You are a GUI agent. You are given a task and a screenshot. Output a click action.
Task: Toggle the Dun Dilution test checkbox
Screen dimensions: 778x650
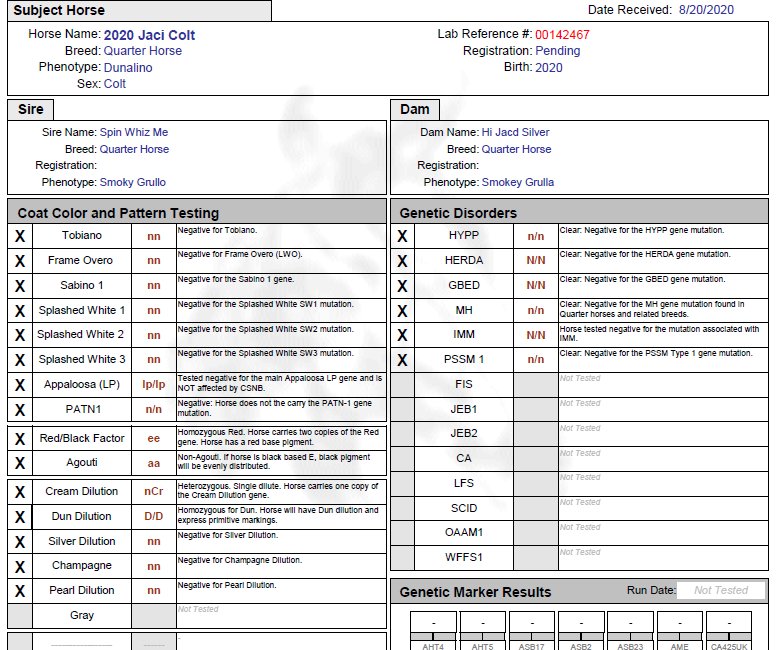pos(20,517)
